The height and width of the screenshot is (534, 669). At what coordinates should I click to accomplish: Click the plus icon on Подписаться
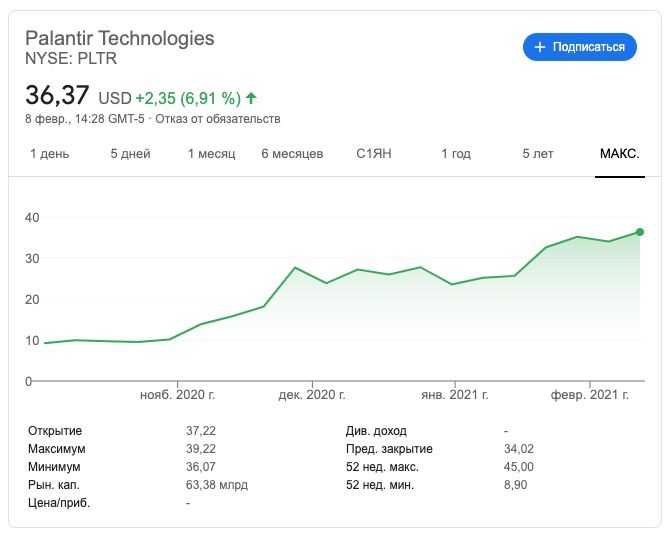(540, 47)
